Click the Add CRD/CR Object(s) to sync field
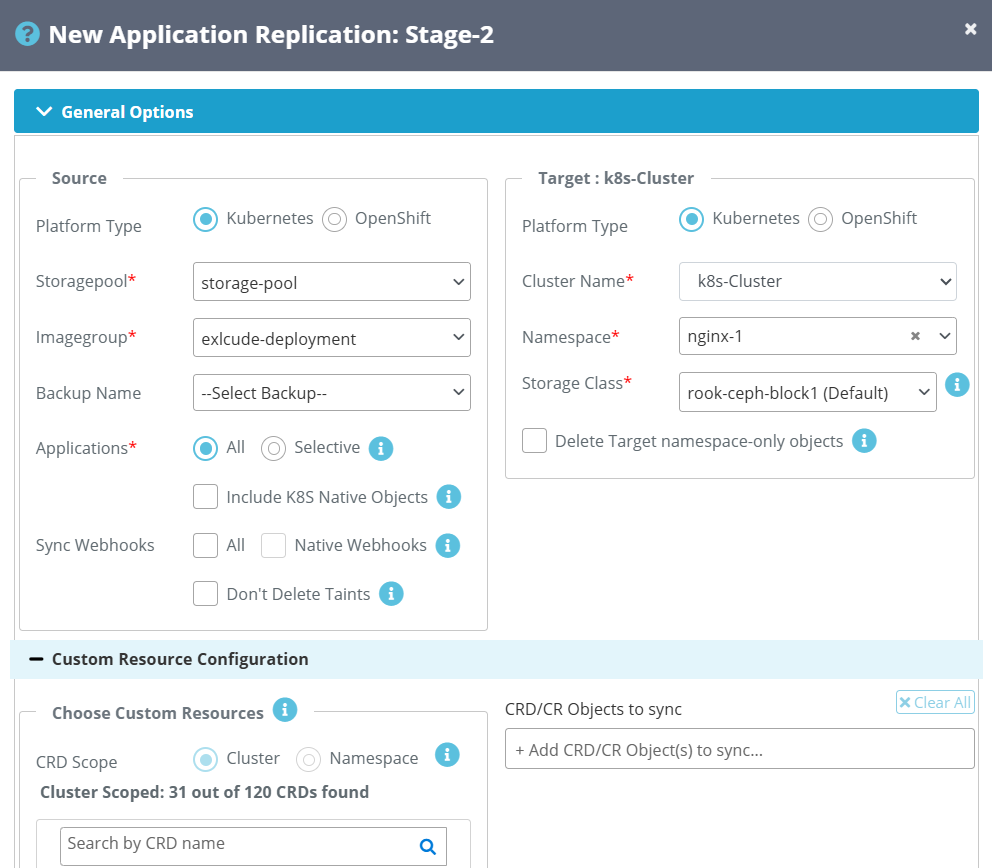This screenshot has height=868, width=992. point(740,749)
